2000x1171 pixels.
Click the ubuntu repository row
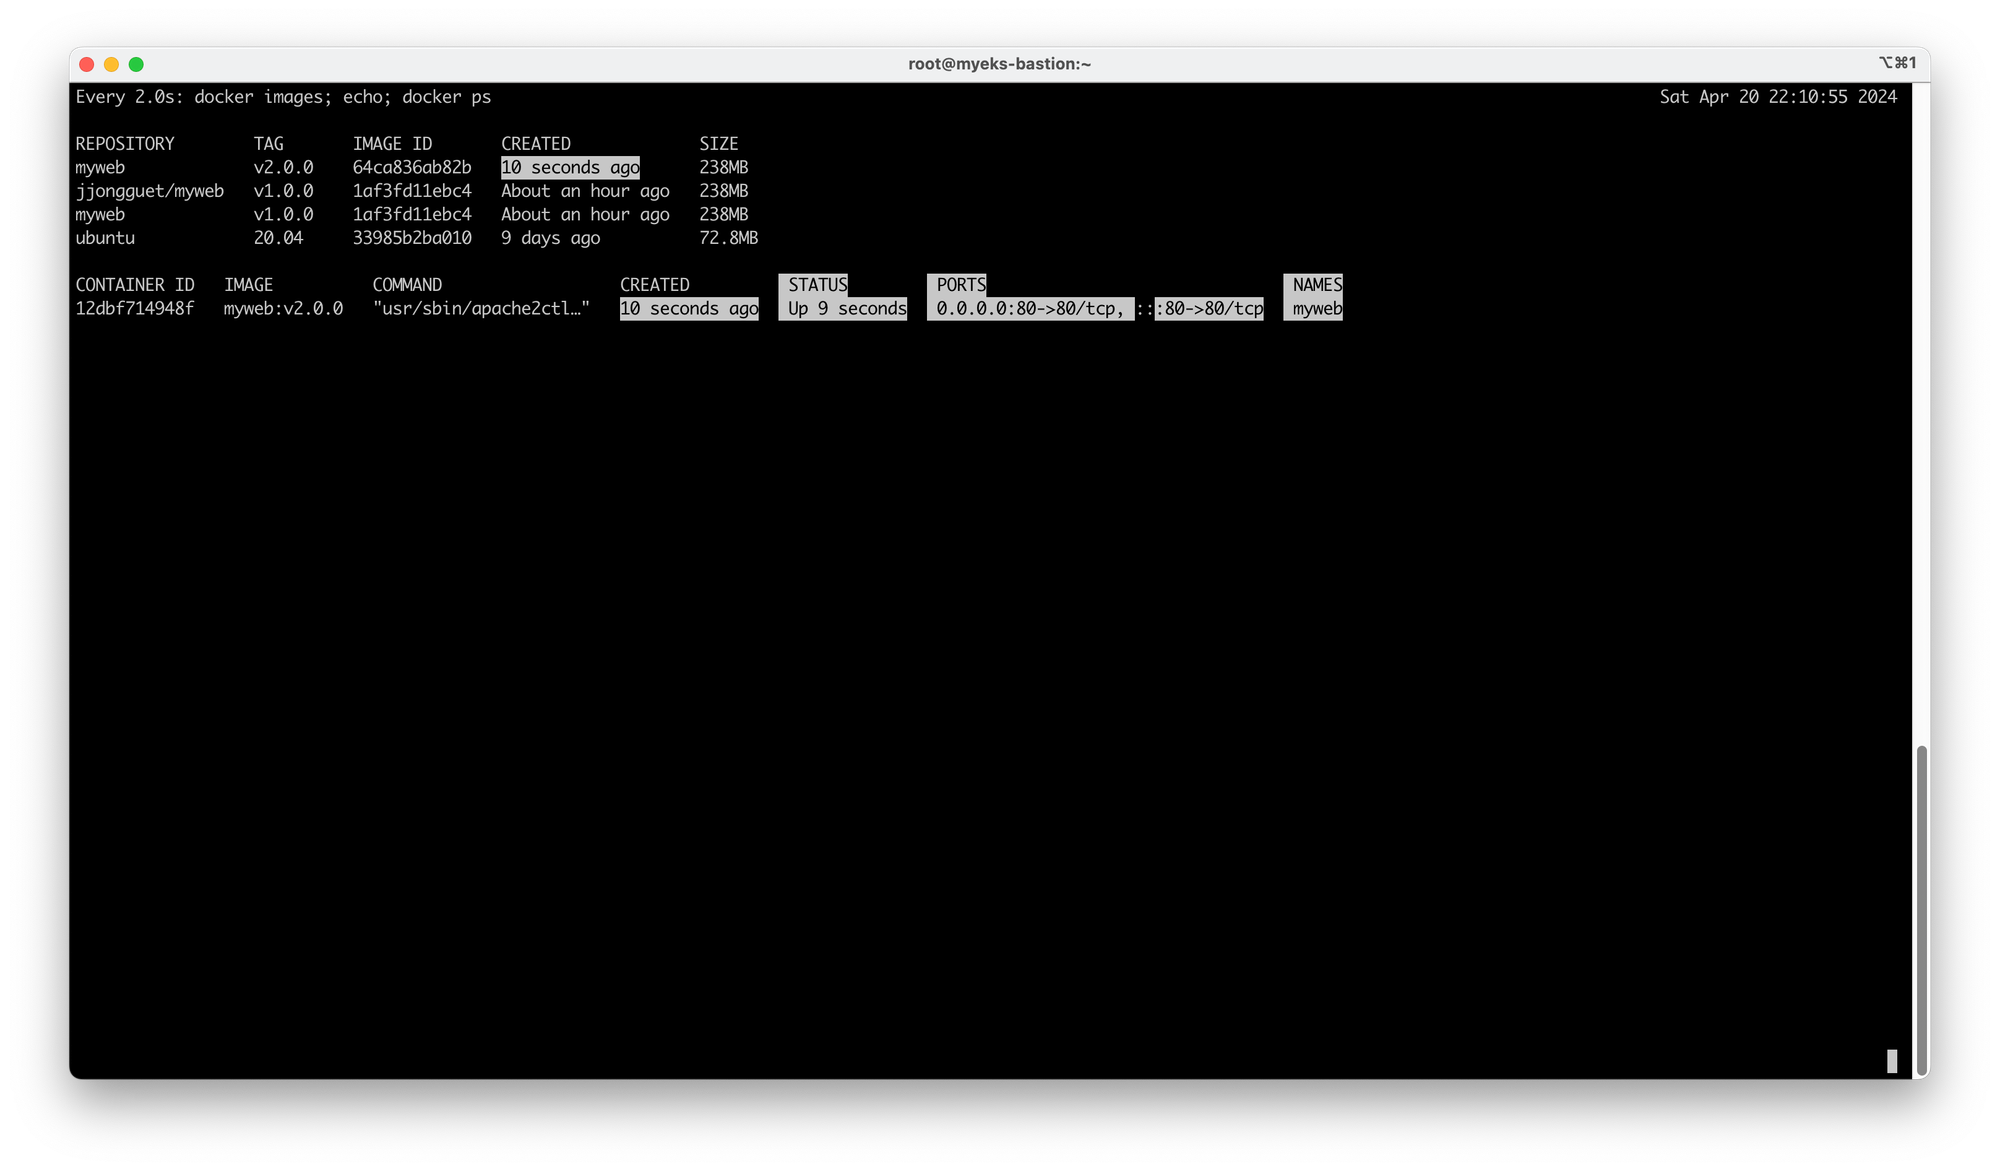click(105, 238)
